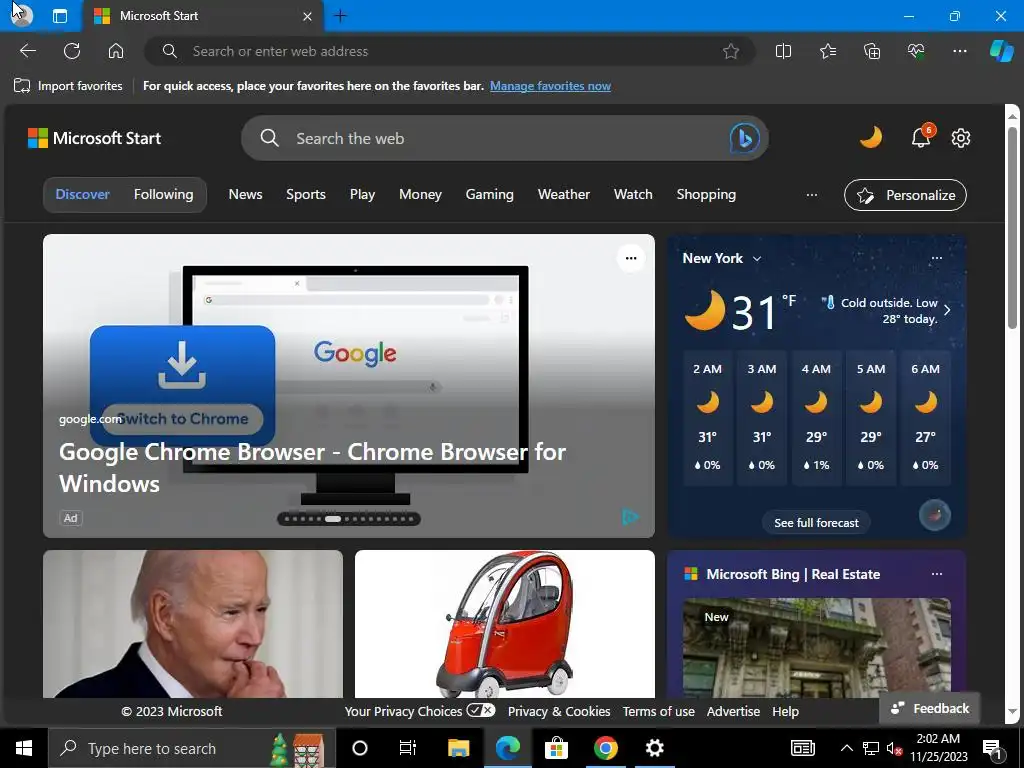Open the tab actions menu icon

[59, 16]
